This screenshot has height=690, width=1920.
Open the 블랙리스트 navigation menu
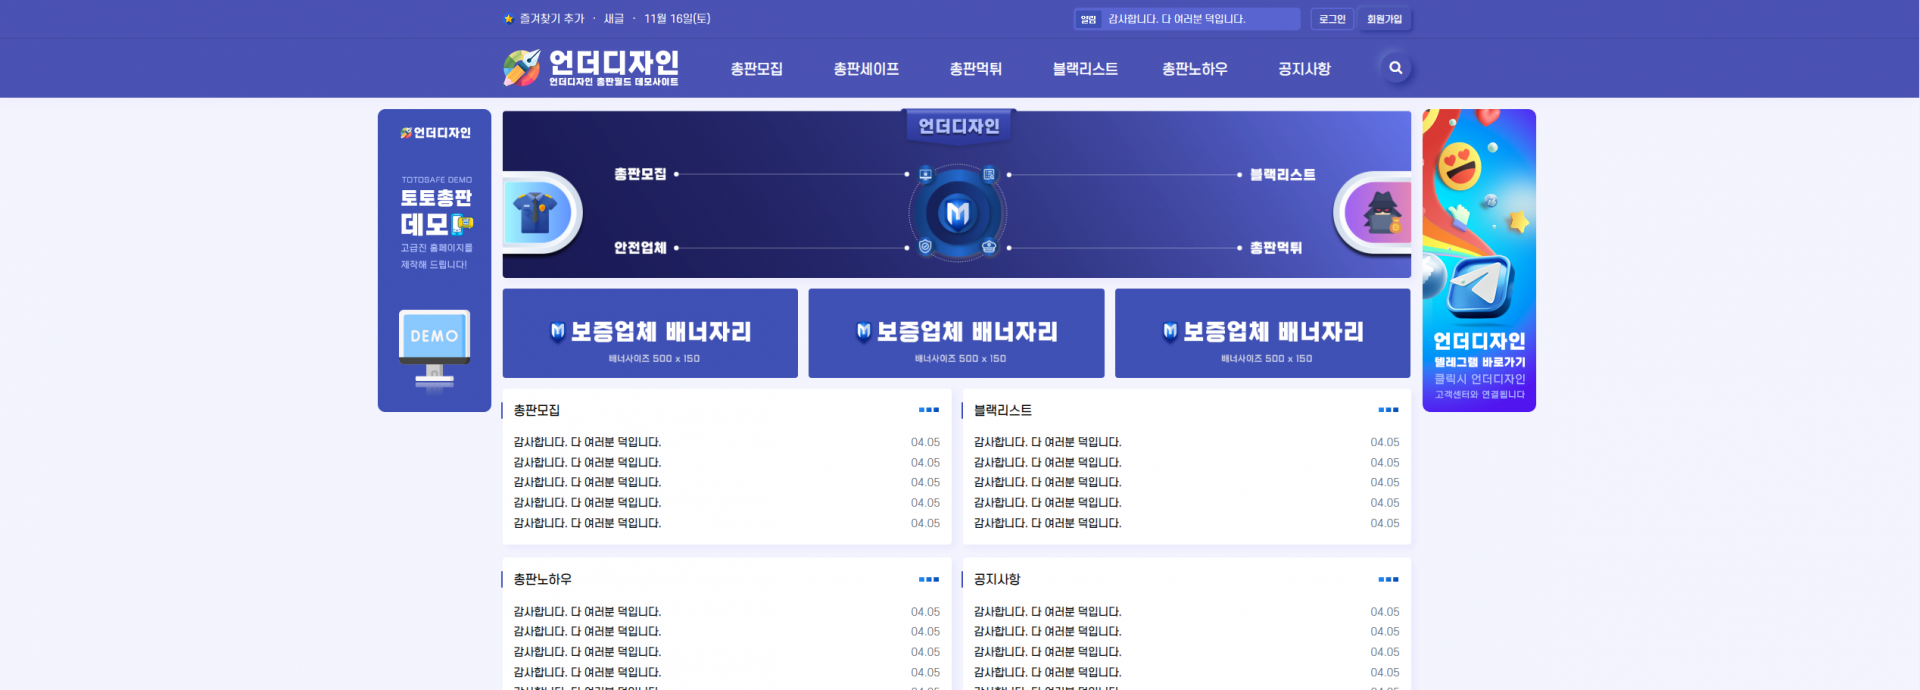click(x=1085, y=69)
